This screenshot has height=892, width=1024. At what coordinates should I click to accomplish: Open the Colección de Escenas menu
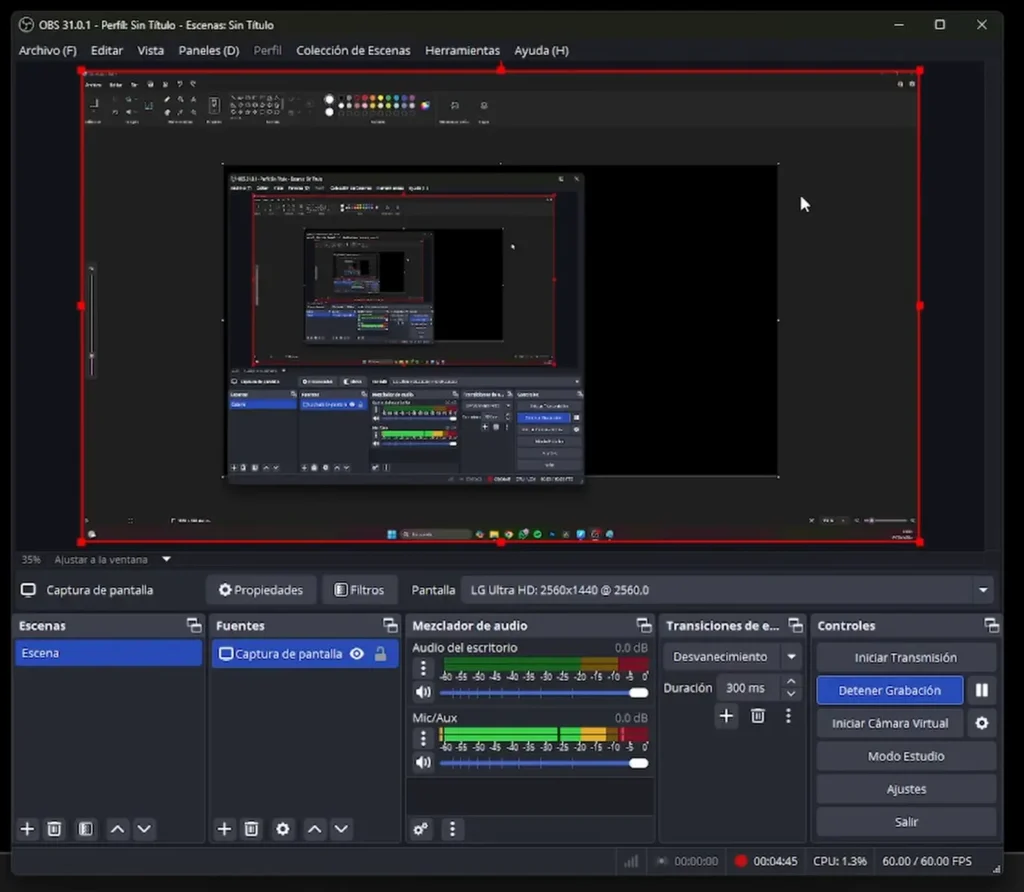click(x=355, y=50)
